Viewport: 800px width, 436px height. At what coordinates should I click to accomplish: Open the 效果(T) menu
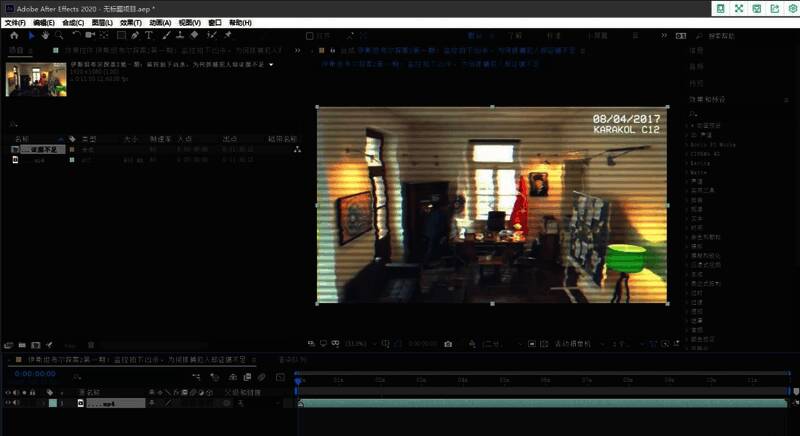coord(130,22)
